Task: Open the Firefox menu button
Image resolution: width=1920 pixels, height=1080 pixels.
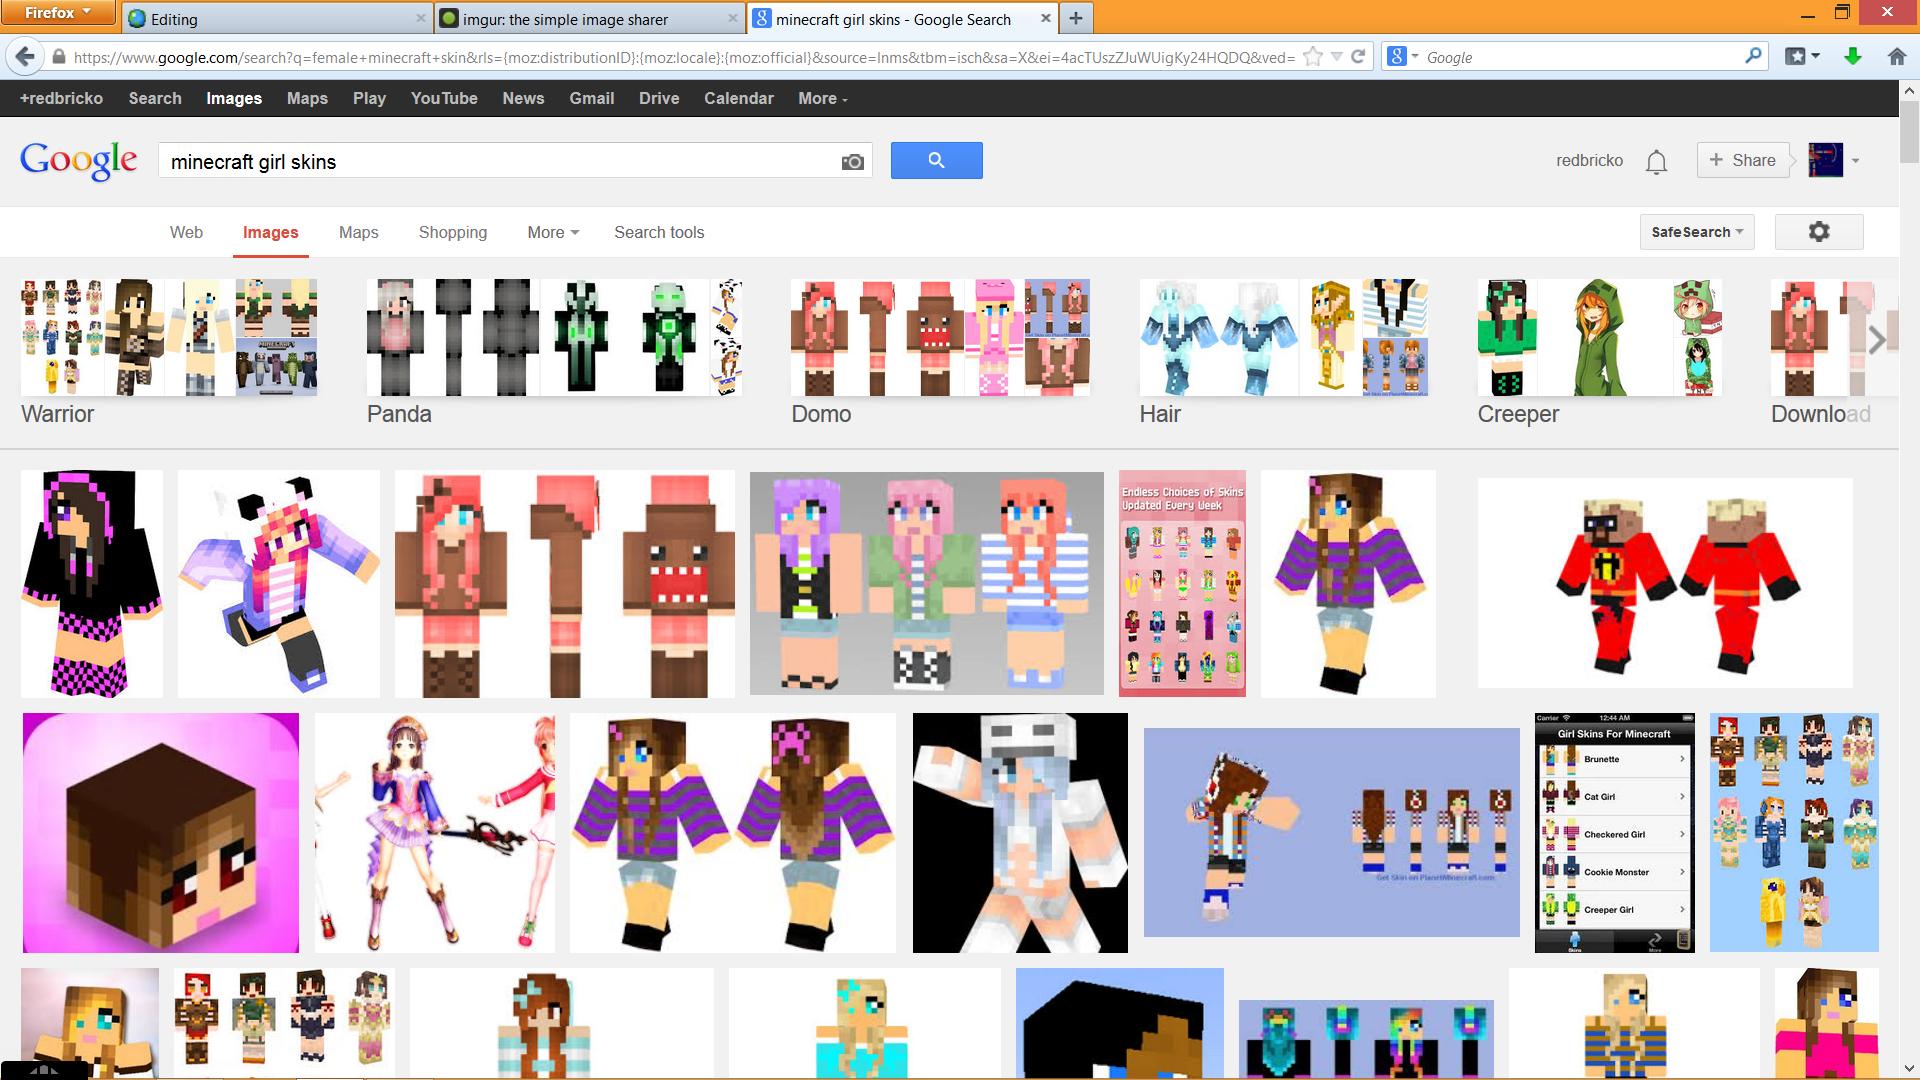Action: point(57,13)
